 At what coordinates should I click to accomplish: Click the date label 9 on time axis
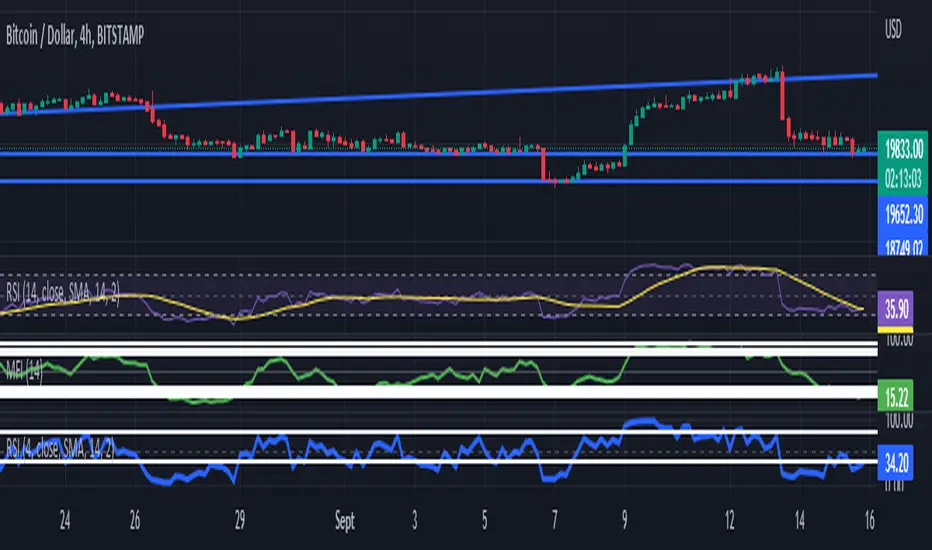point(624,521)
